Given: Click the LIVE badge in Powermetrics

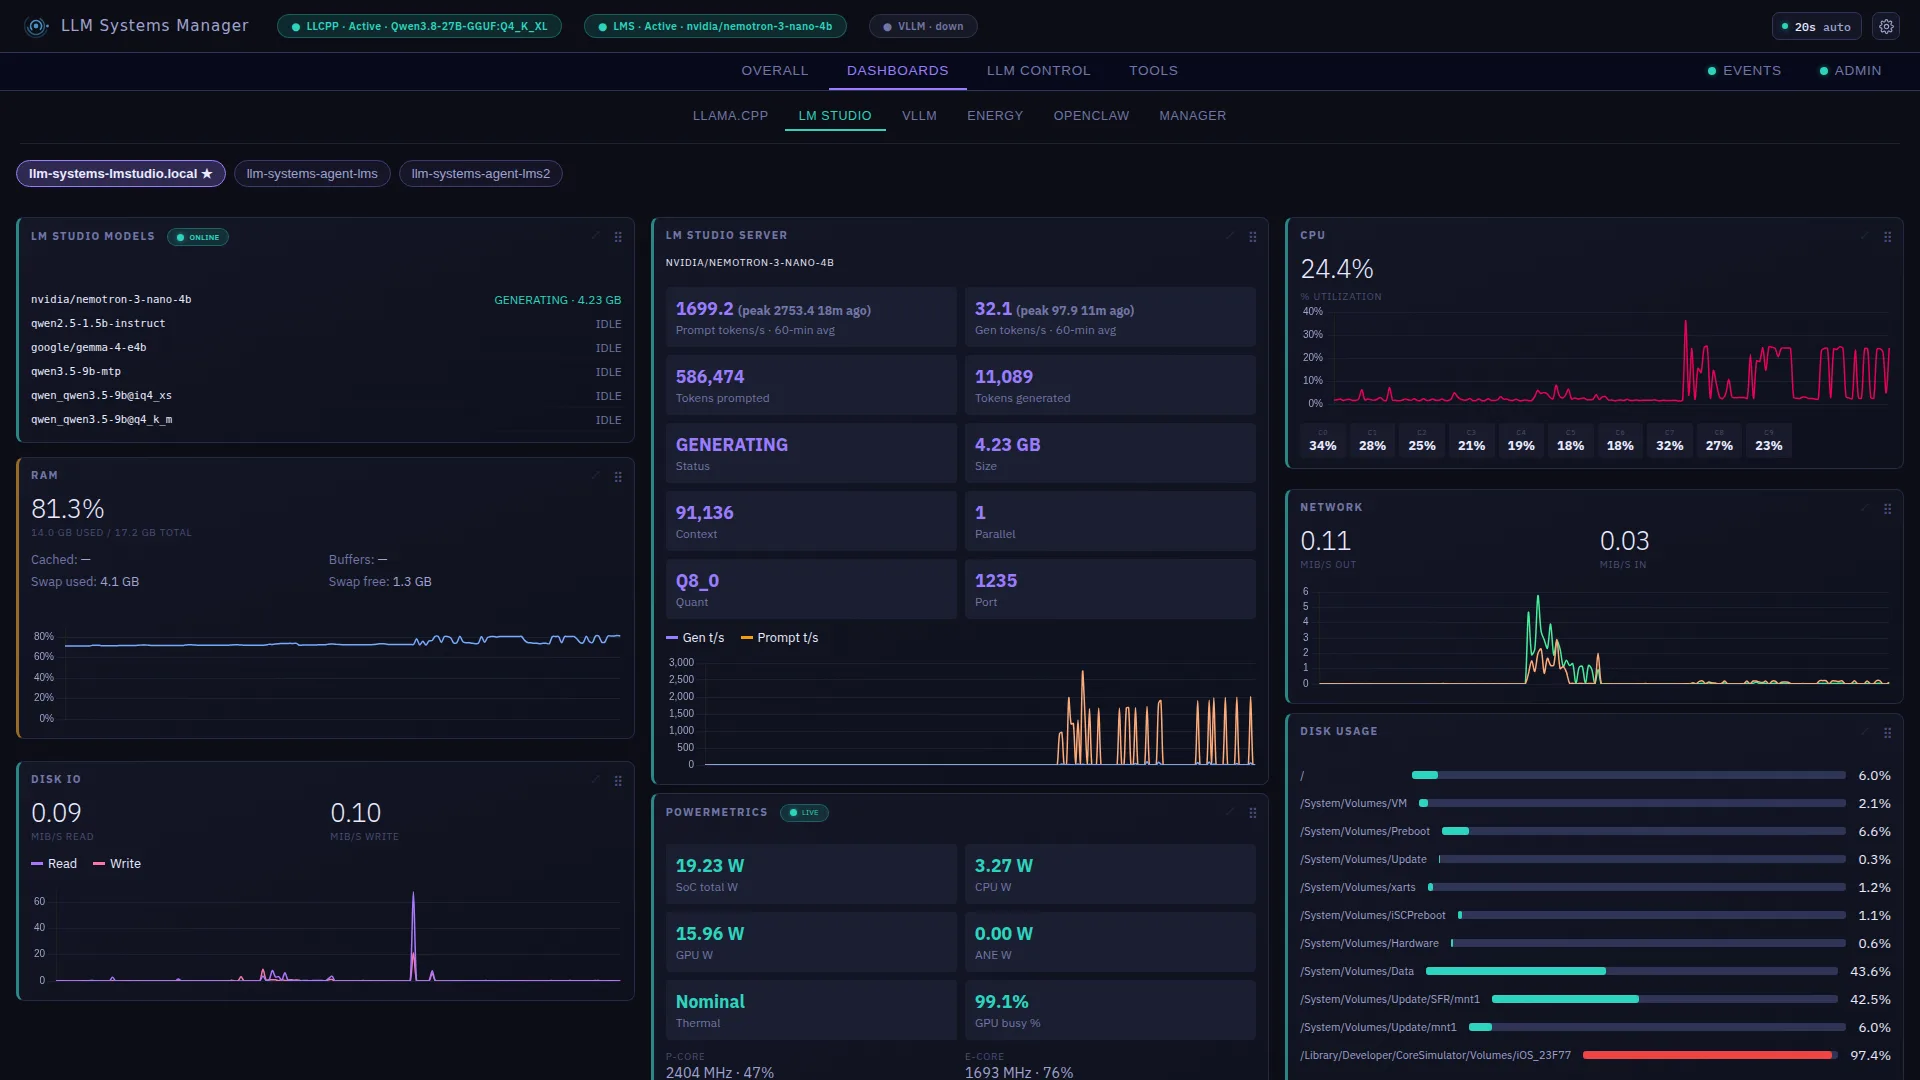Looking at the screenshot, I should (804, 813).
